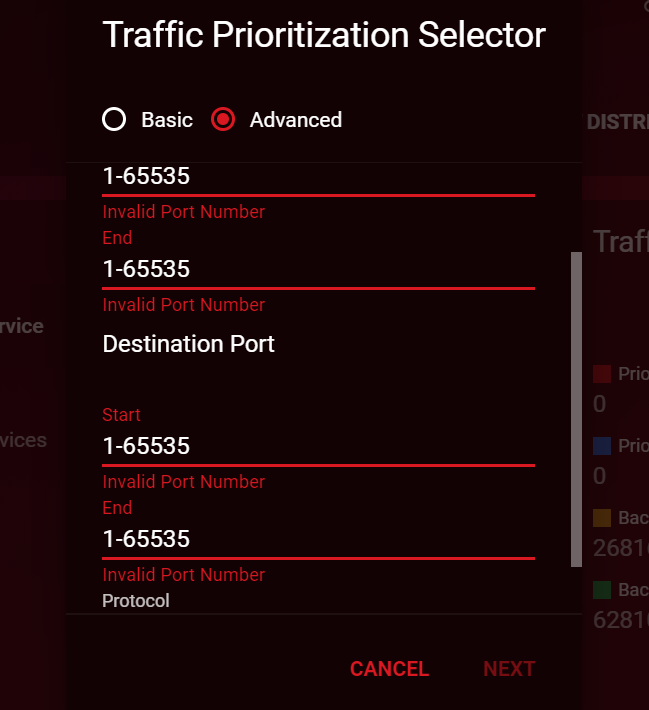Click the bold 'rvice' item in the sidebar

[22, 326]
